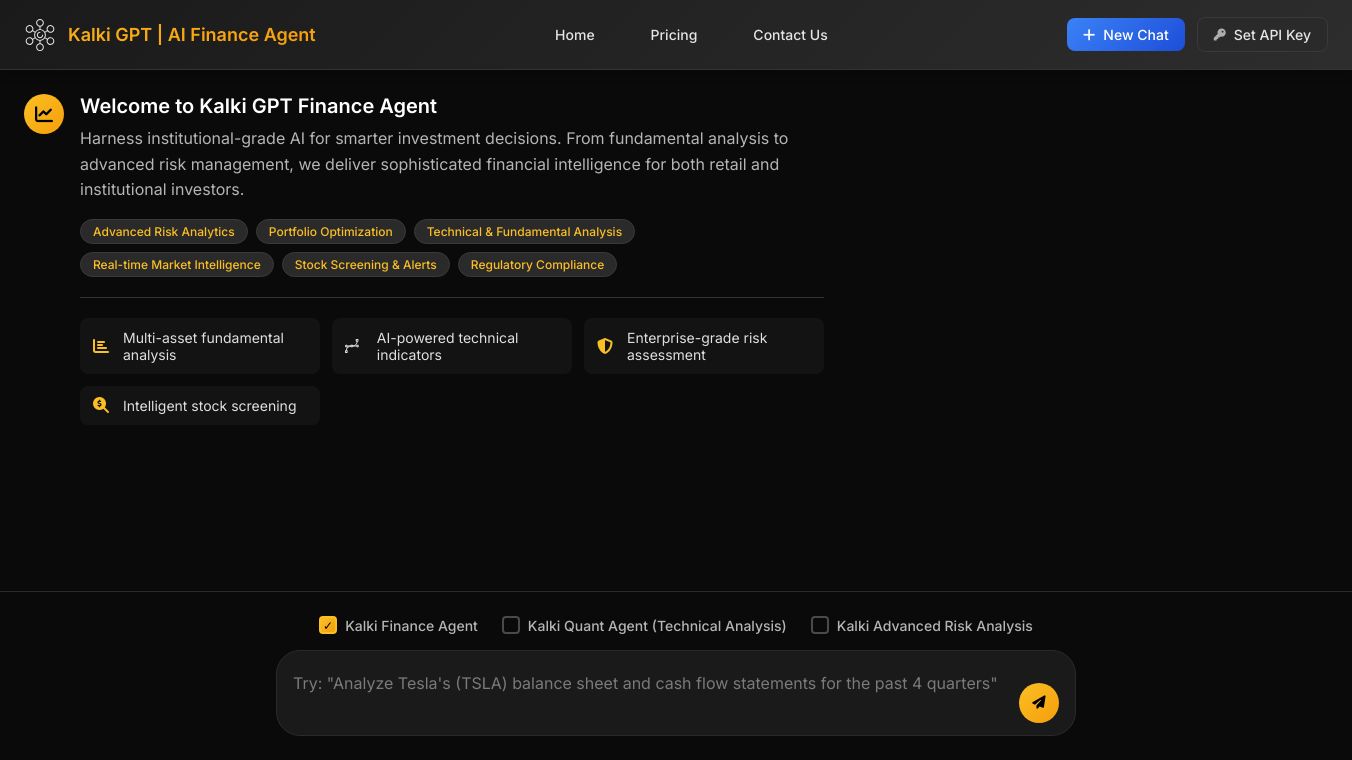Image resolution: width=1352 pixels, height=760 pixels.
Task: Start a New Chat
Action: [x=1125, y=35]
